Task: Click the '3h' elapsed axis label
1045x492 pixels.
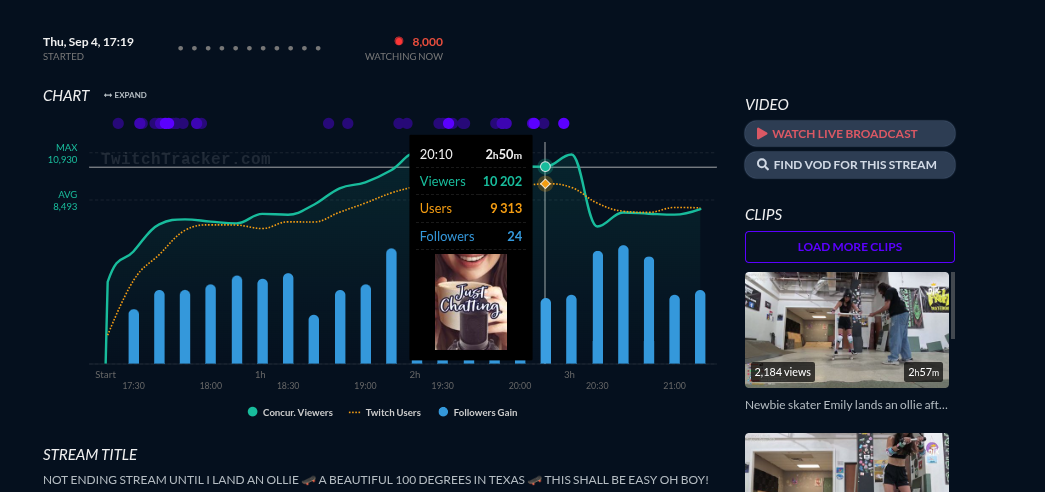Action: [569, 375]
